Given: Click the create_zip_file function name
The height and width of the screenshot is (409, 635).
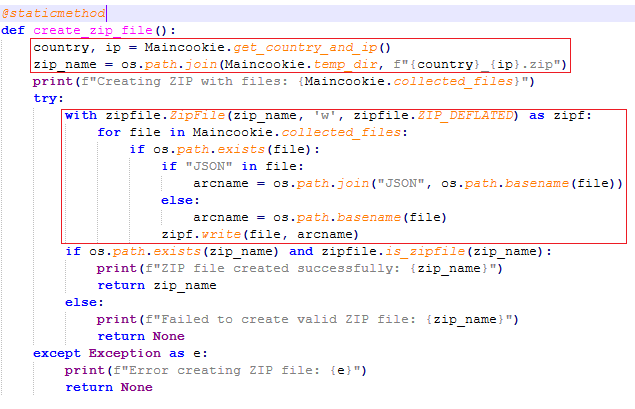Looking at the screenshot, I should point(93,31).
